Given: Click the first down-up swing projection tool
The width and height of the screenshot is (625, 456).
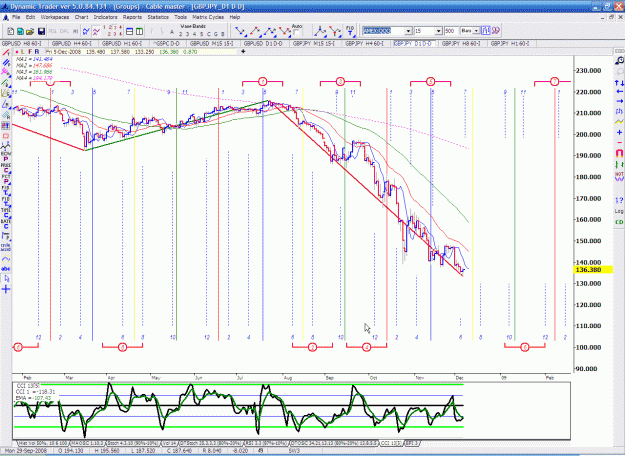Looking at the screenshot, I should pyautogui.click(x=240, y=31).
